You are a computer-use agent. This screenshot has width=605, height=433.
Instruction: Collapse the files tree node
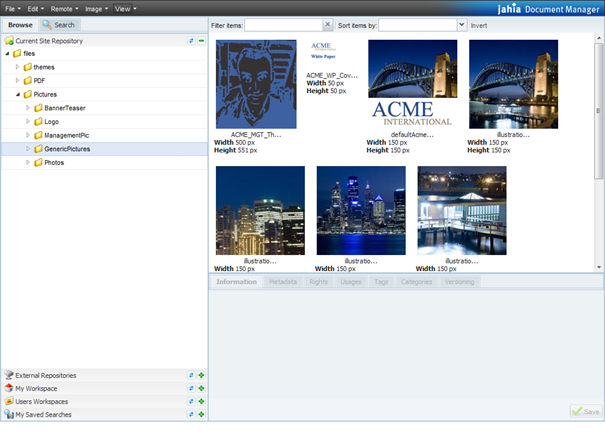(x=7, y=53)
